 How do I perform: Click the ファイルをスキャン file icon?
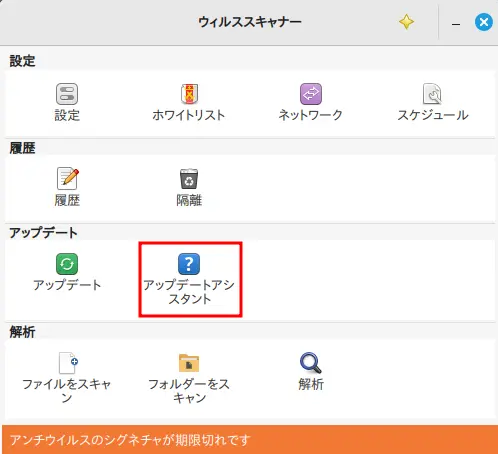click(68, 363)
